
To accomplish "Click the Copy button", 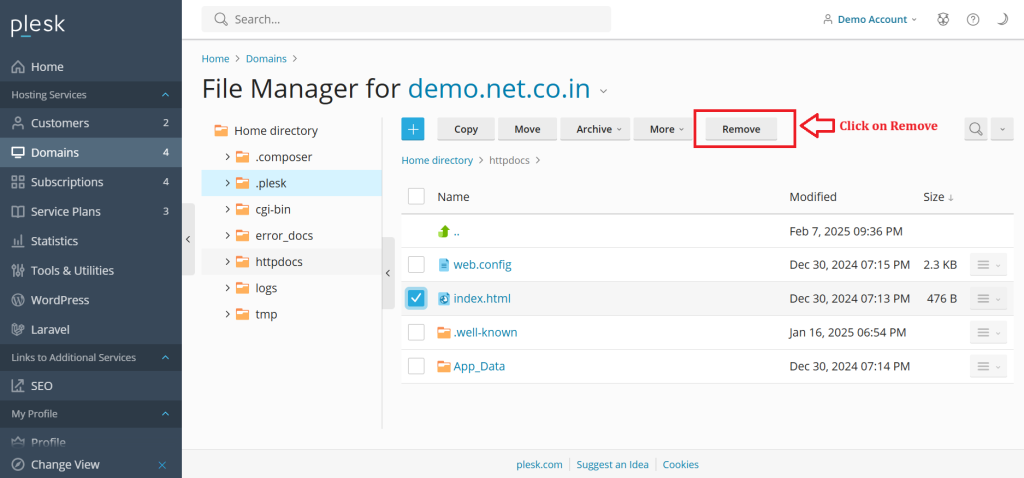I will coord(466,129).
